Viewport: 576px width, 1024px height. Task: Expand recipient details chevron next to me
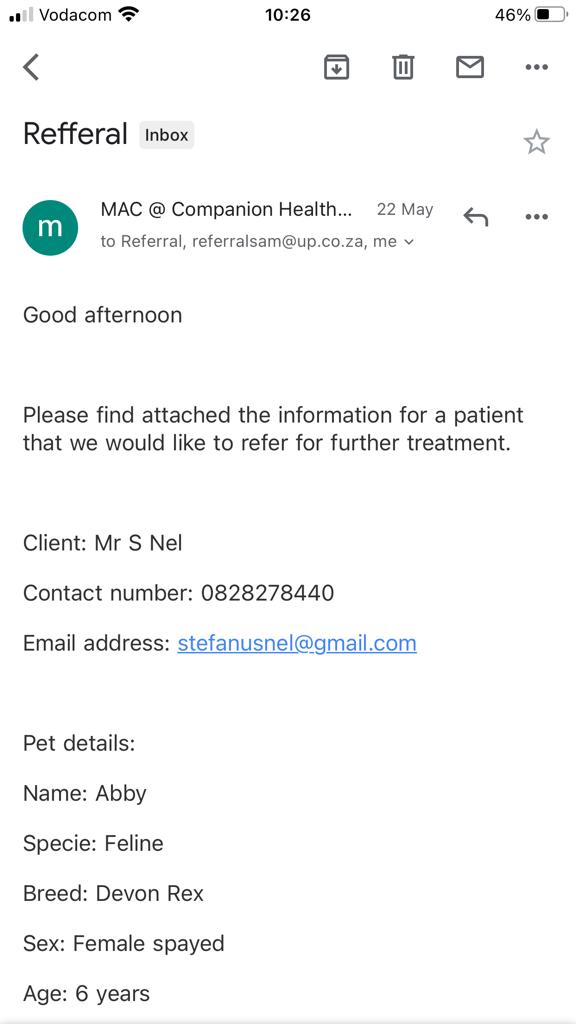coord(409,242)
